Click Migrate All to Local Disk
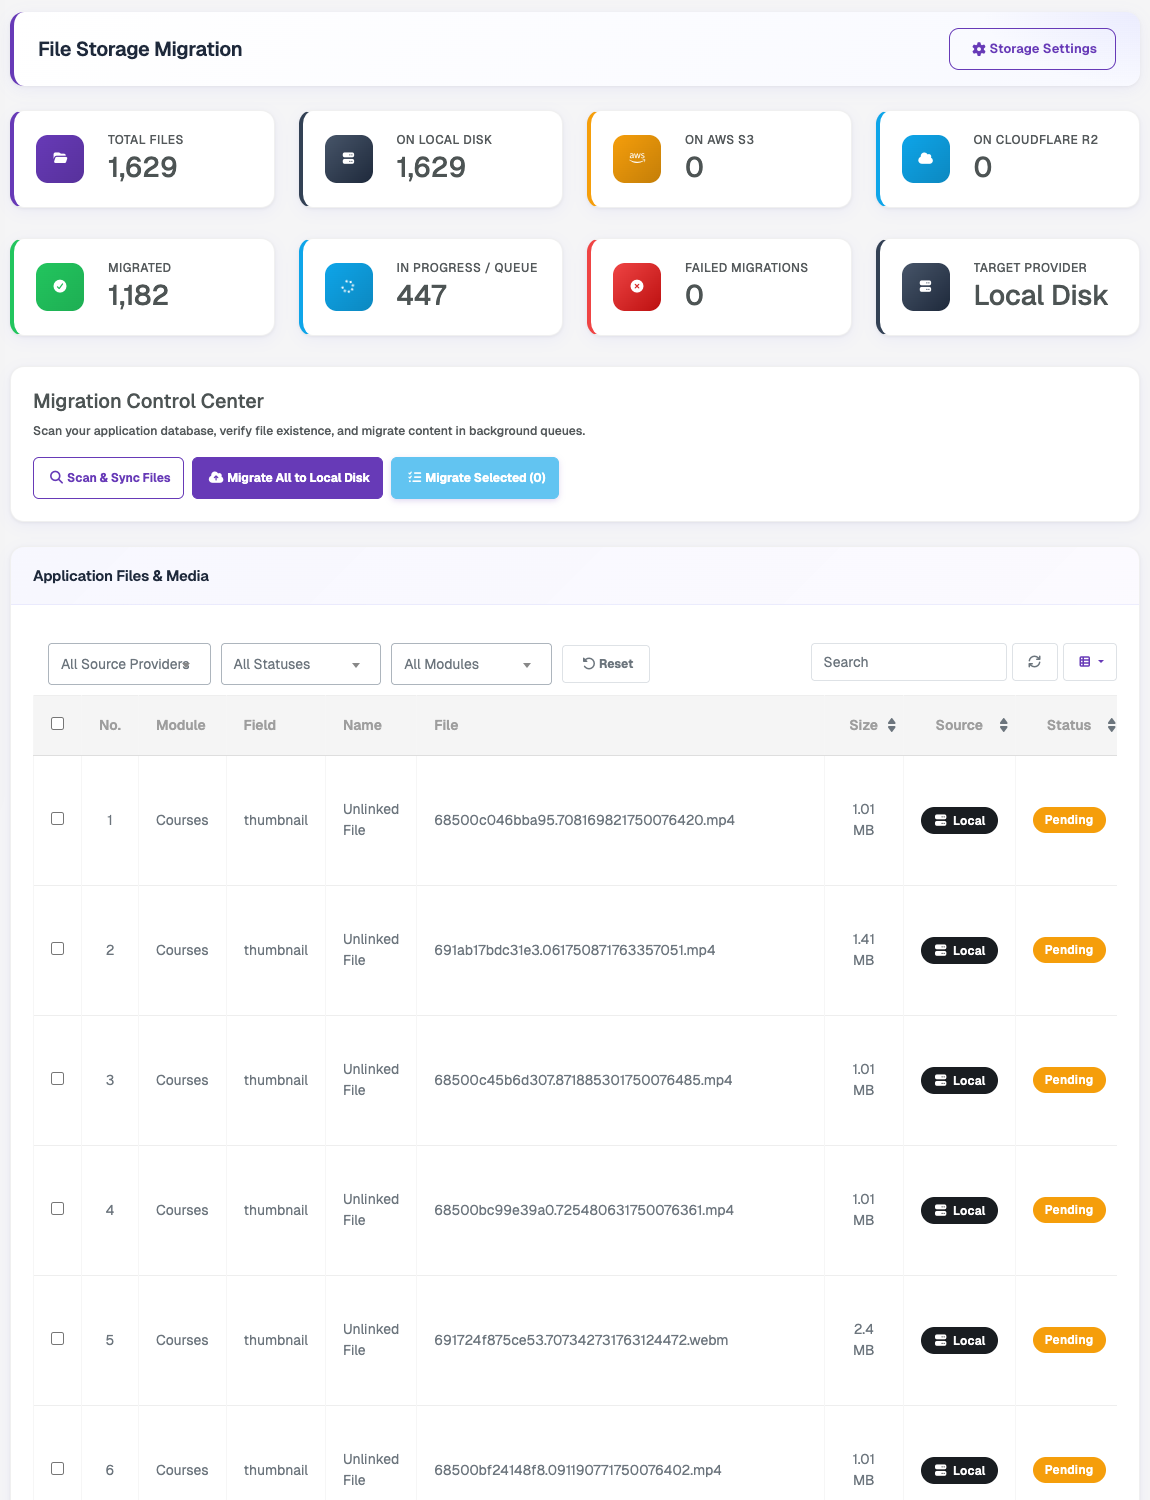This screenshot has width=1150, height=1500. [x=287, y=478]
